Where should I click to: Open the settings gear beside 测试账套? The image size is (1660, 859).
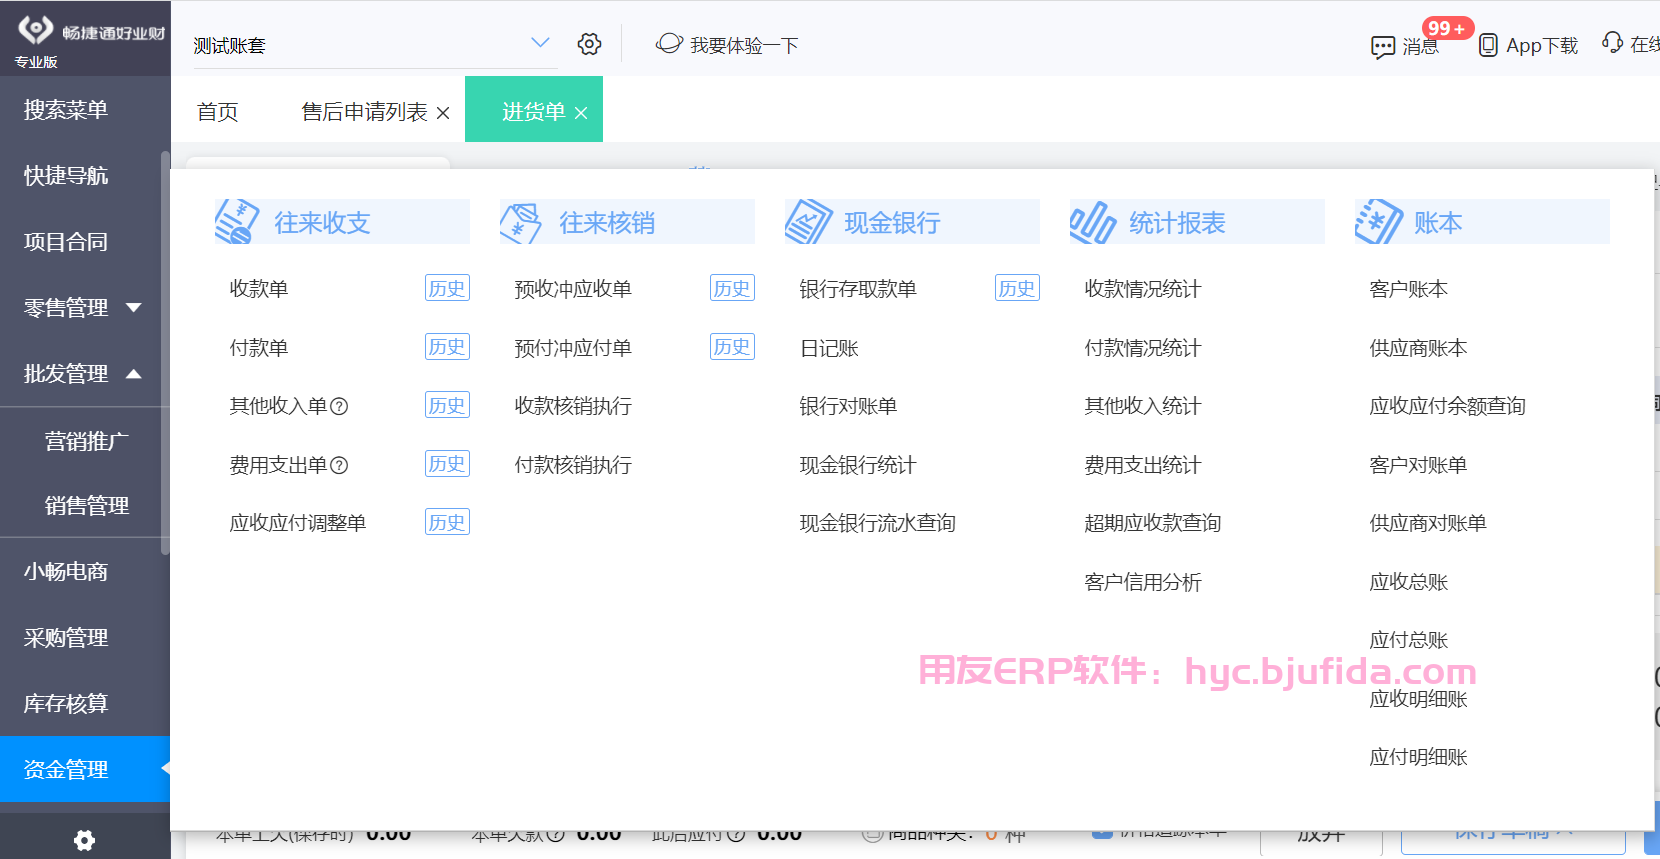coord(589,44)
